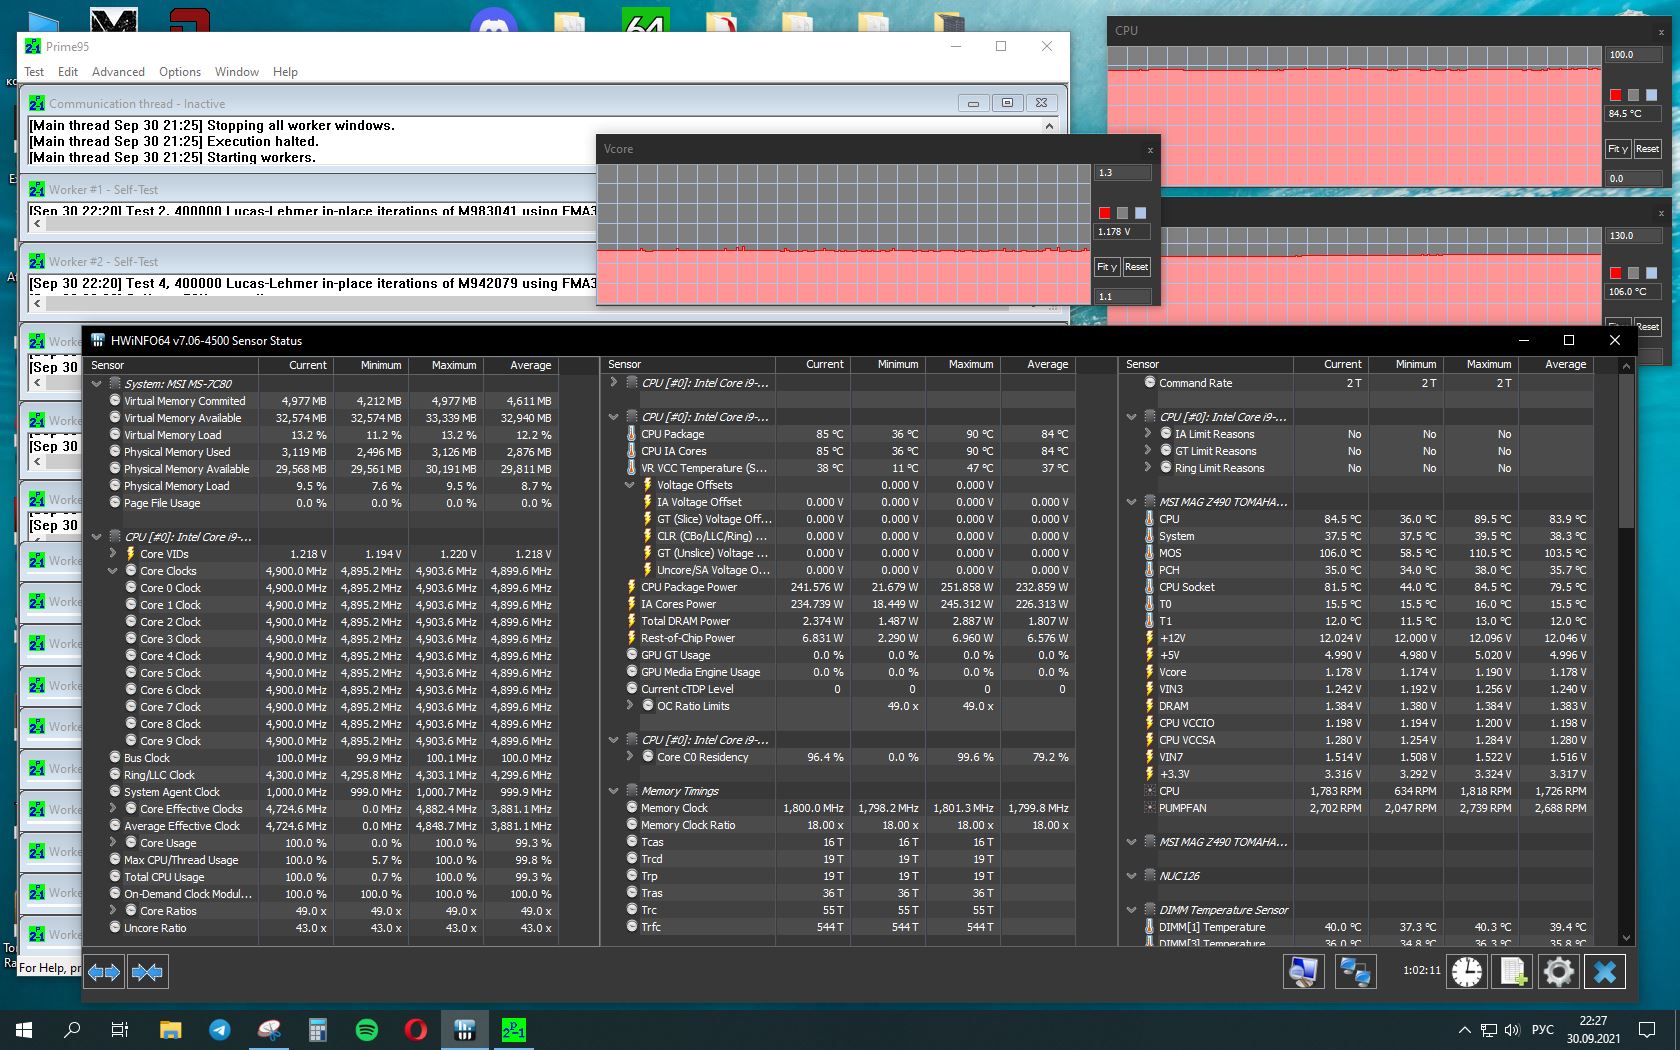Open HWiNFO remote network monitoring icon
The height and width of the screenshot is (1050, 1680).
pos(1355,971)
